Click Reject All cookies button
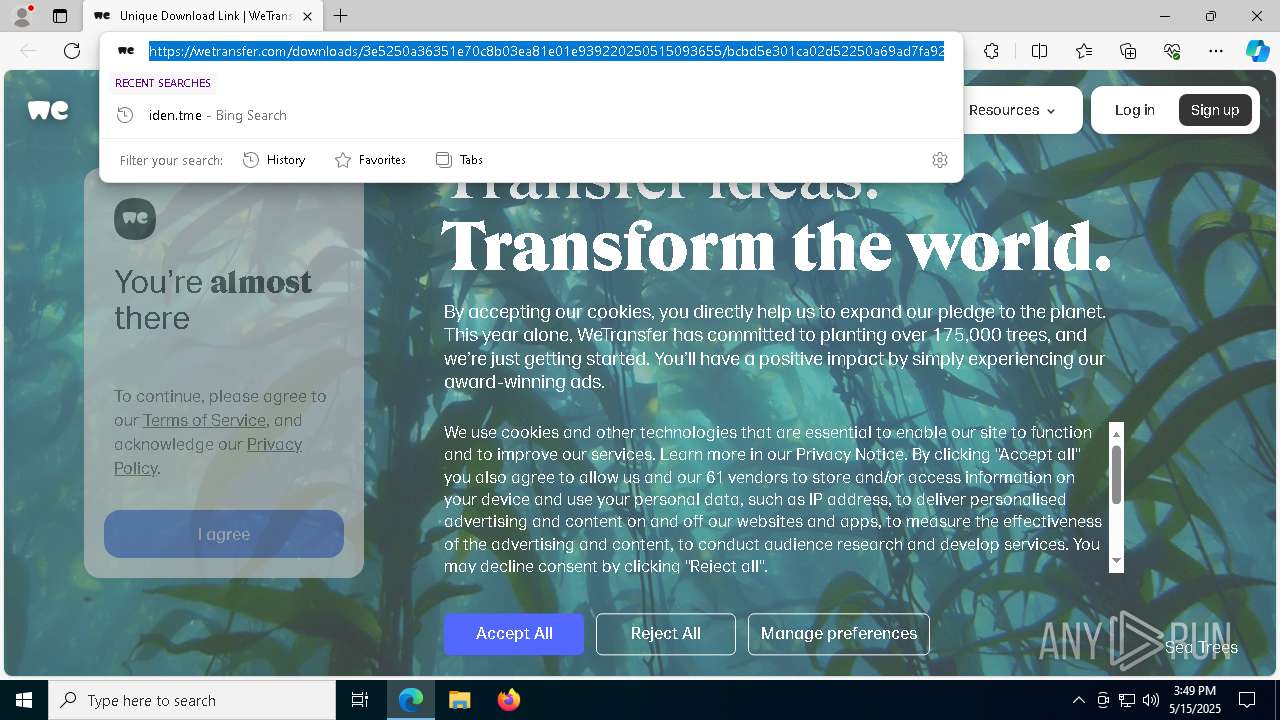 [x=666, y=634]
